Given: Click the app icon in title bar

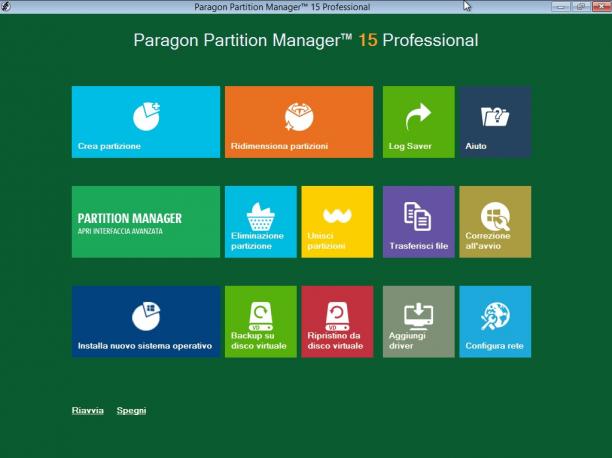Looking at the screenshot, I should pos(6,6).
